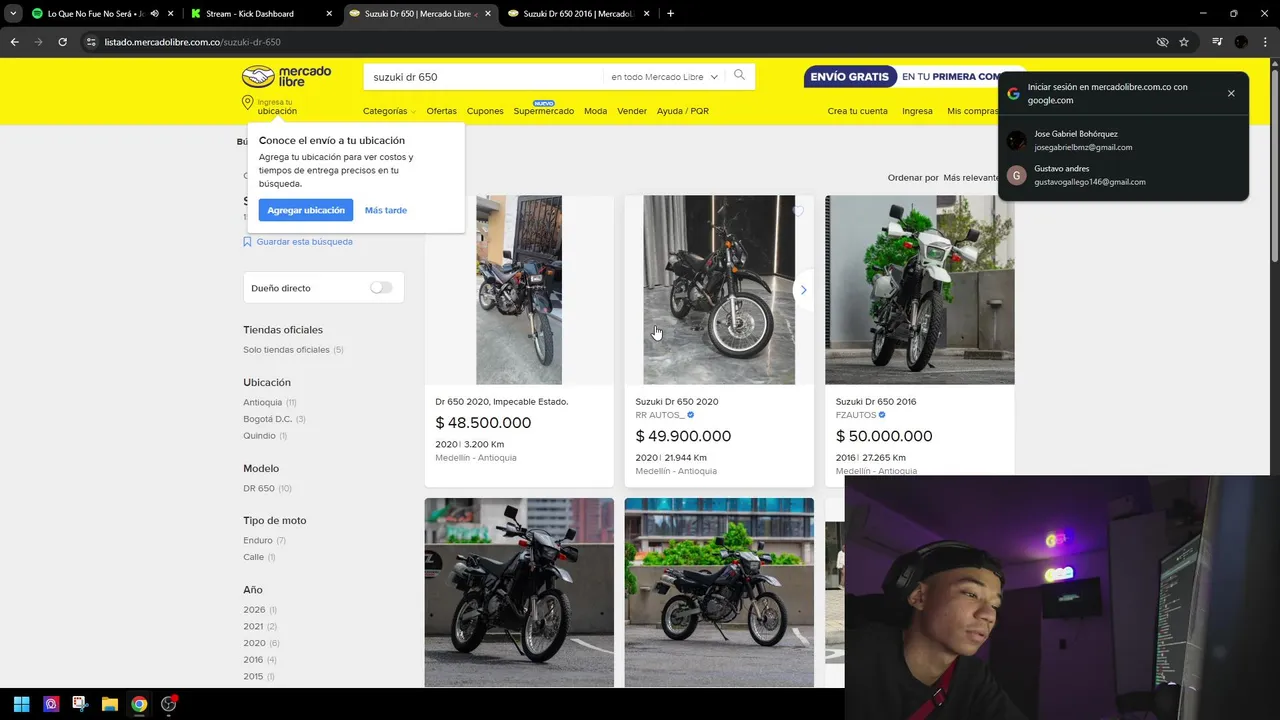Switch to Suzuki Dr 650 2016 tab
This screenshot has width=1280, height=720.
click(577, 14)
